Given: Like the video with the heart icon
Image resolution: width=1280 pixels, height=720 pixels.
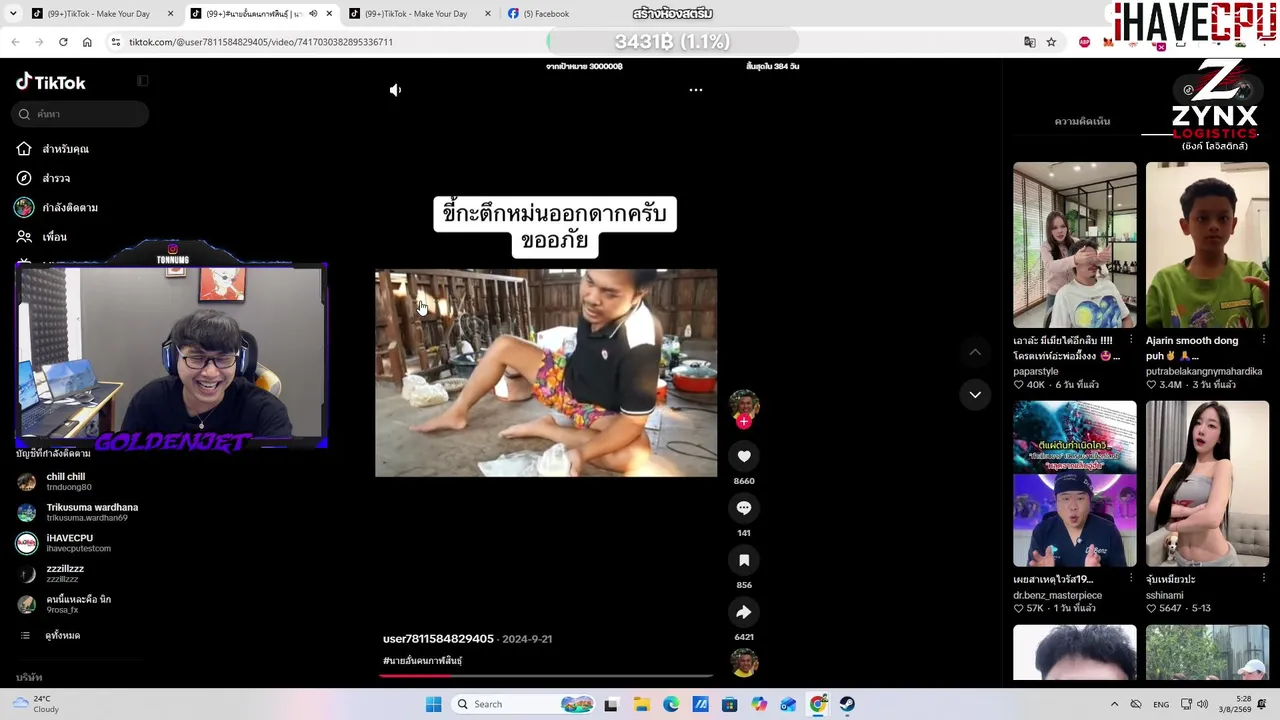Looking at the screenshot, I should (744, 456).
